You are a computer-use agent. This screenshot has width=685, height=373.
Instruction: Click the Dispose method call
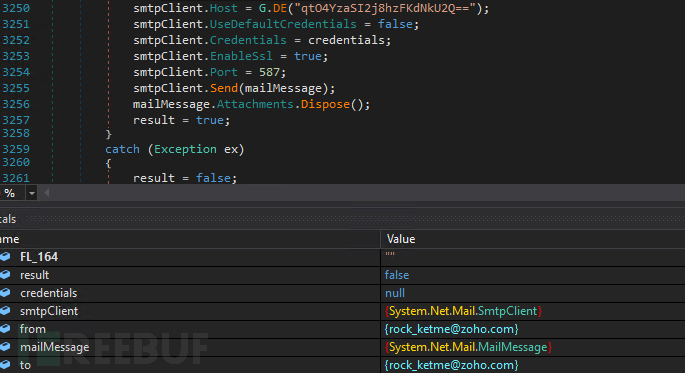tap(325, 104)
